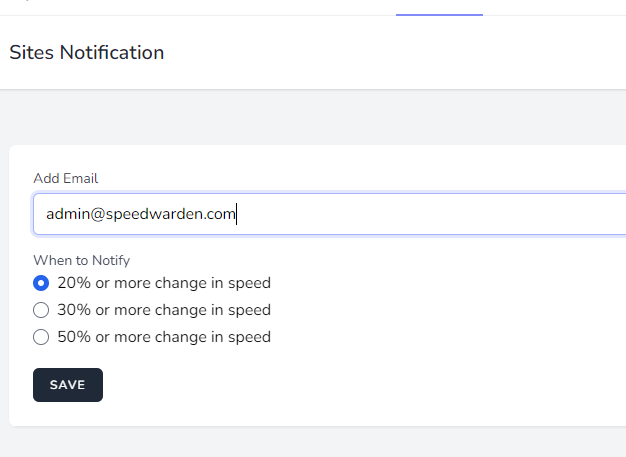
Task: Click the admin@speedwarden.com text in email field
Action: tap(140, 214)
